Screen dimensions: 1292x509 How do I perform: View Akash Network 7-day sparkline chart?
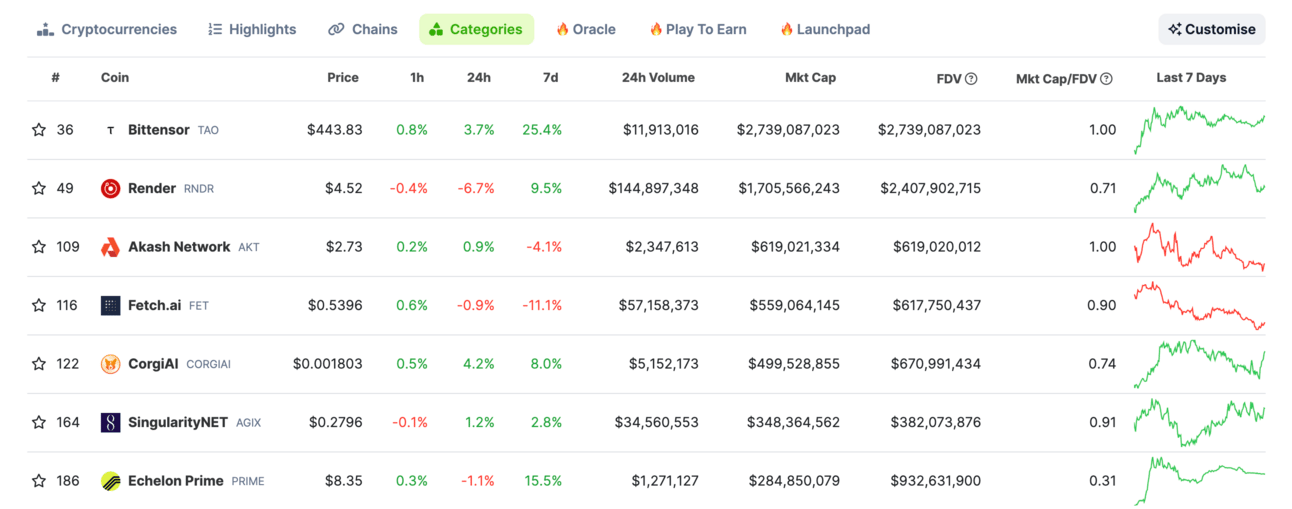point(1199,247)
